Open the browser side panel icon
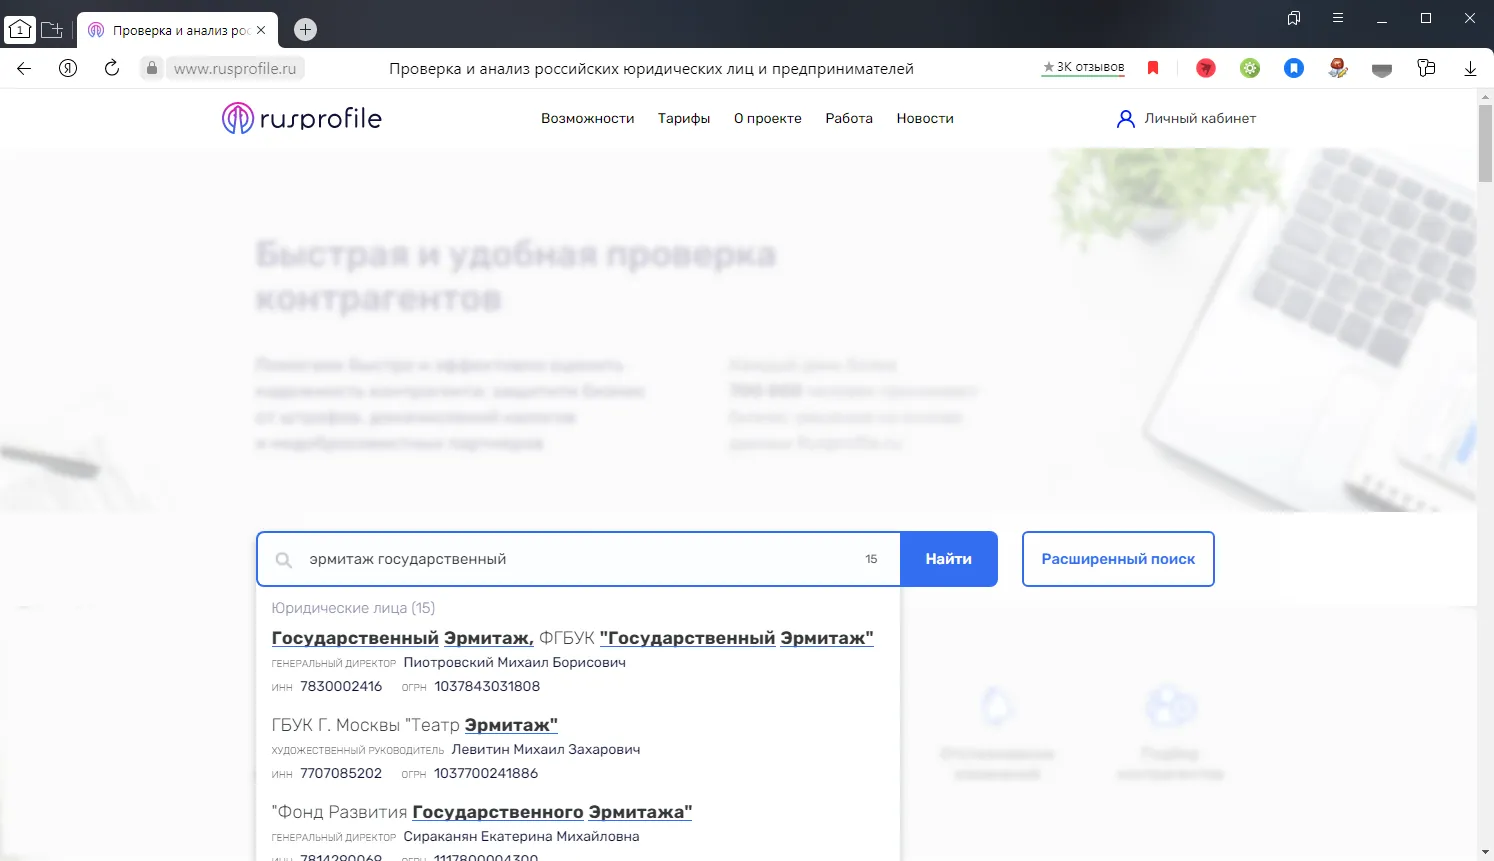 click(x=1294, y=18)
